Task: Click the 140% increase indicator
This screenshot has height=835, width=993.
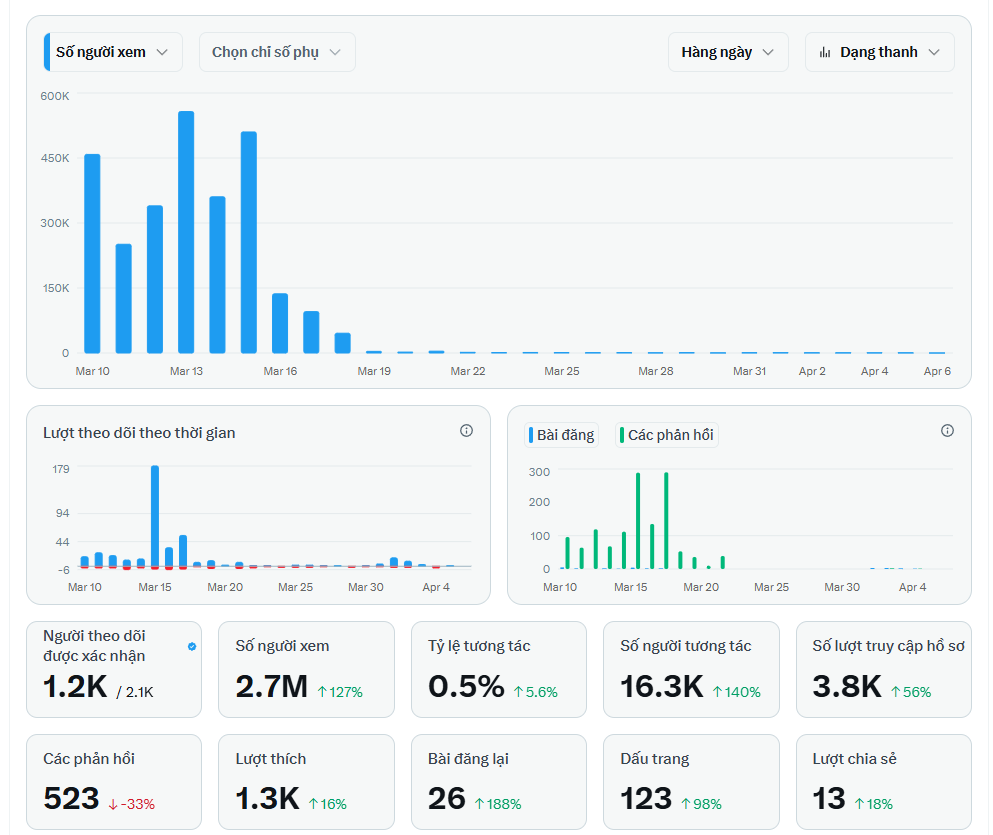Action: (737, 692)
